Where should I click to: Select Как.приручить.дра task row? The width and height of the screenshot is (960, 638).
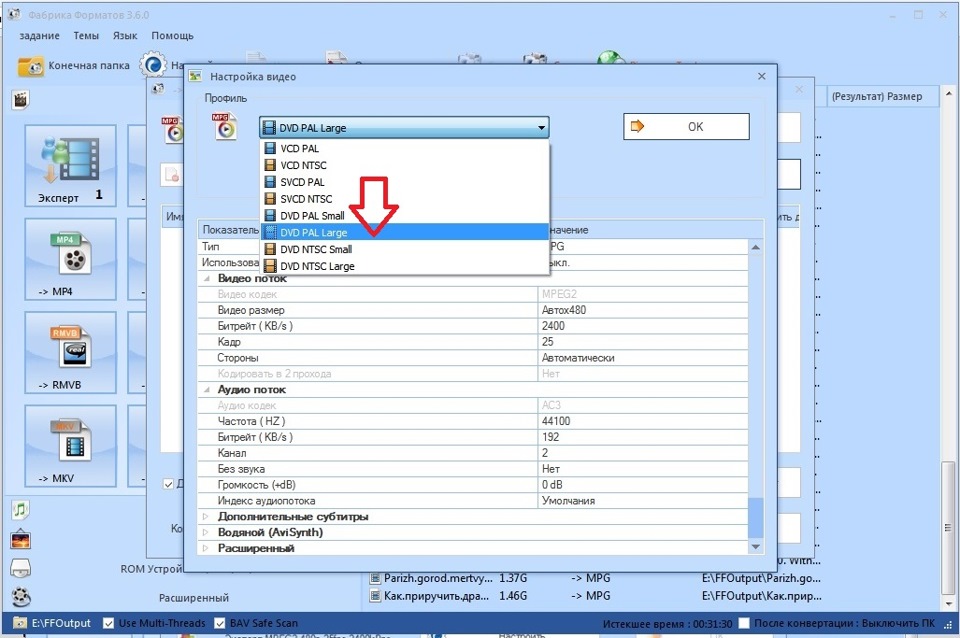[x=595, y=596]
